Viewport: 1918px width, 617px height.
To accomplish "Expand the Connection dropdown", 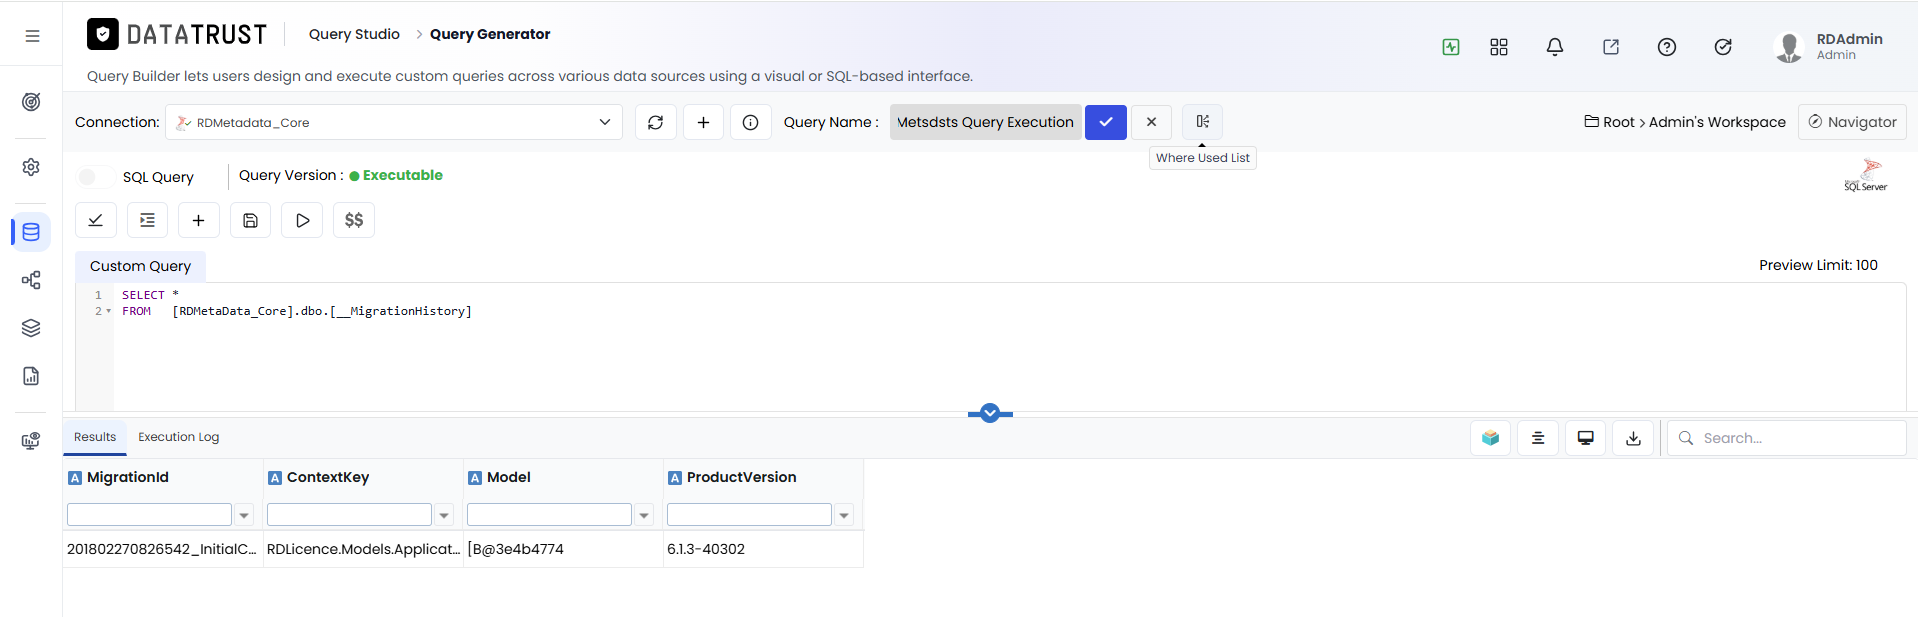I will (605, 122).
